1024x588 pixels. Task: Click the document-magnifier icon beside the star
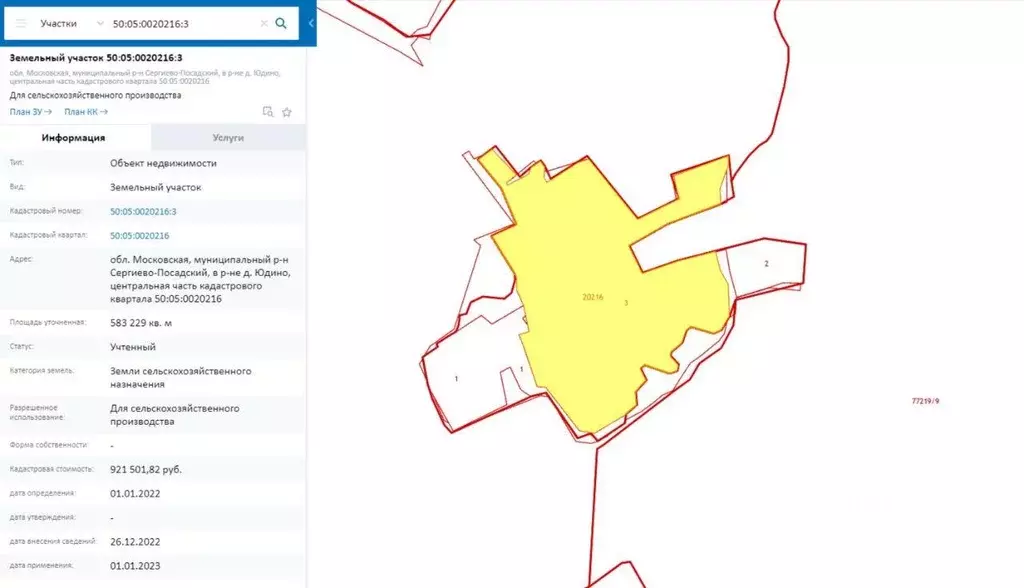267,112
